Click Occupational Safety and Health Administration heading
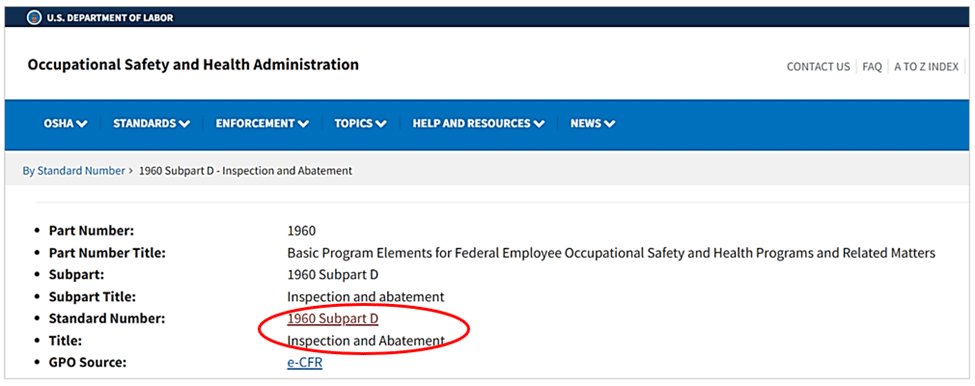Viewport: 975px width, 386px height. coord(193,65)
